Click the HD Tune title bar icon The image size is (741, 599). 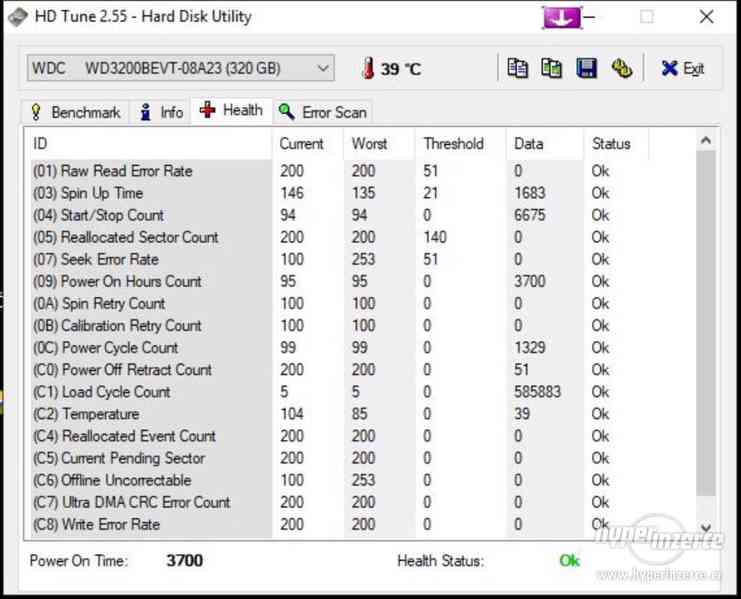click(x=17, y=17)
